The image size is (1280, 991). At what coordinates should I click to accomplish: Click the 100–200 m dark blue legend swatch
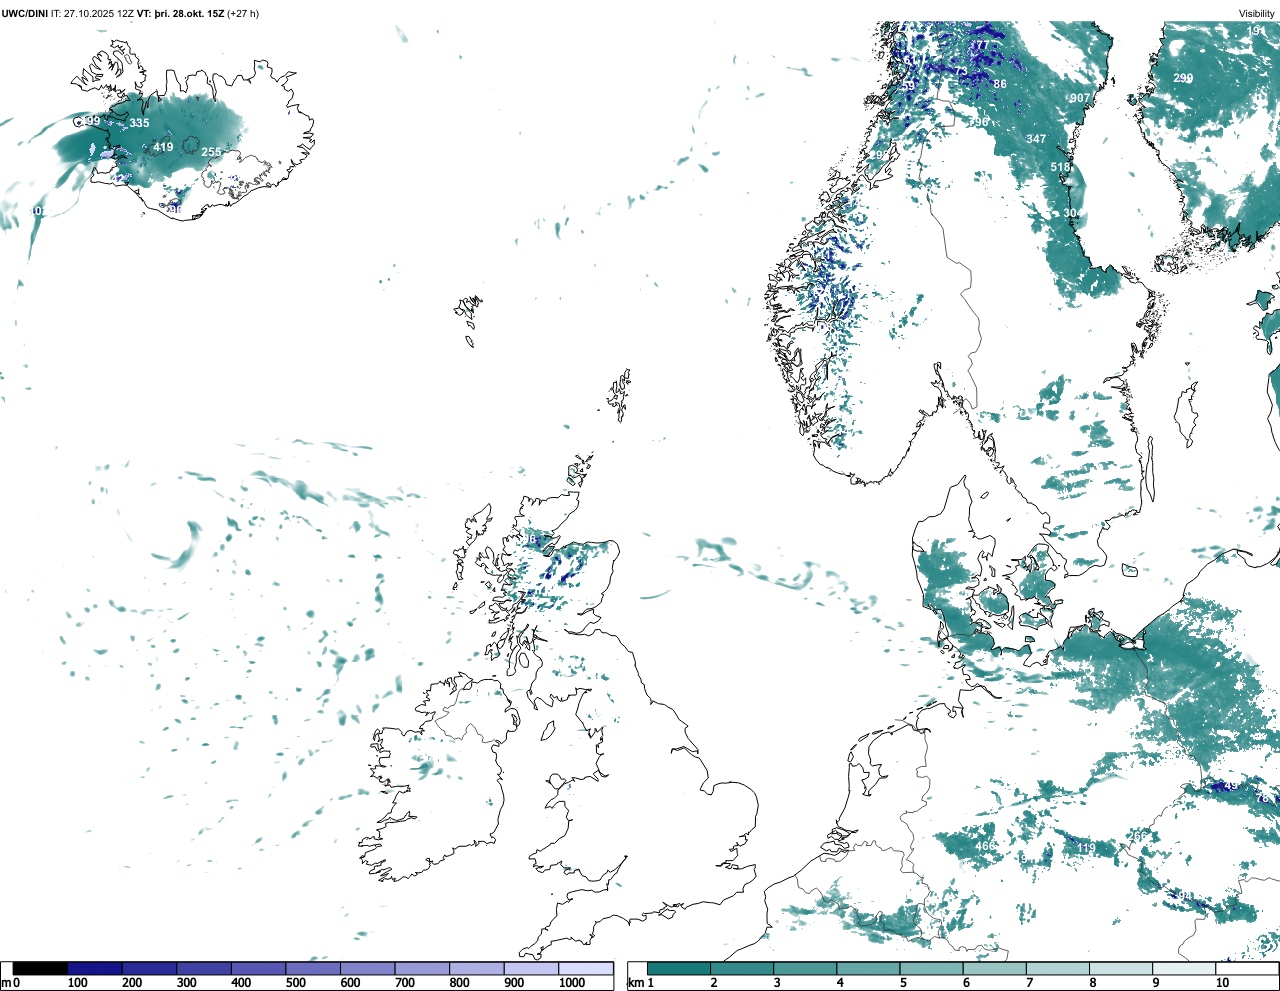(95, 969)
